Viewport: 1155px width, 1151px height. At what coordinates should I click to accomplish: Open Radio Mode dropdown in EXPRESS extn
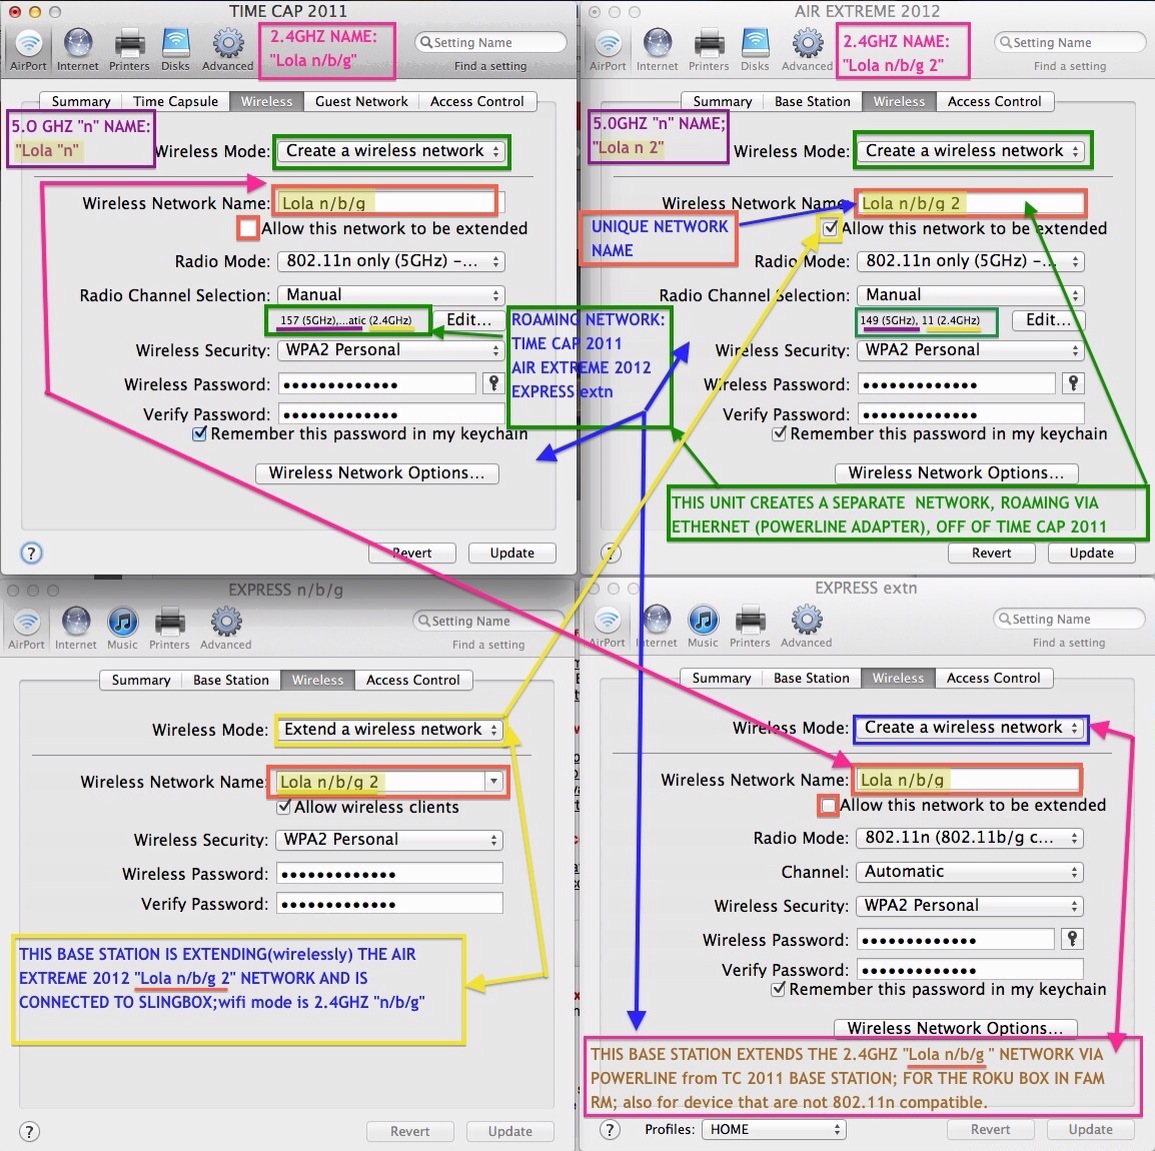[970, 838]
